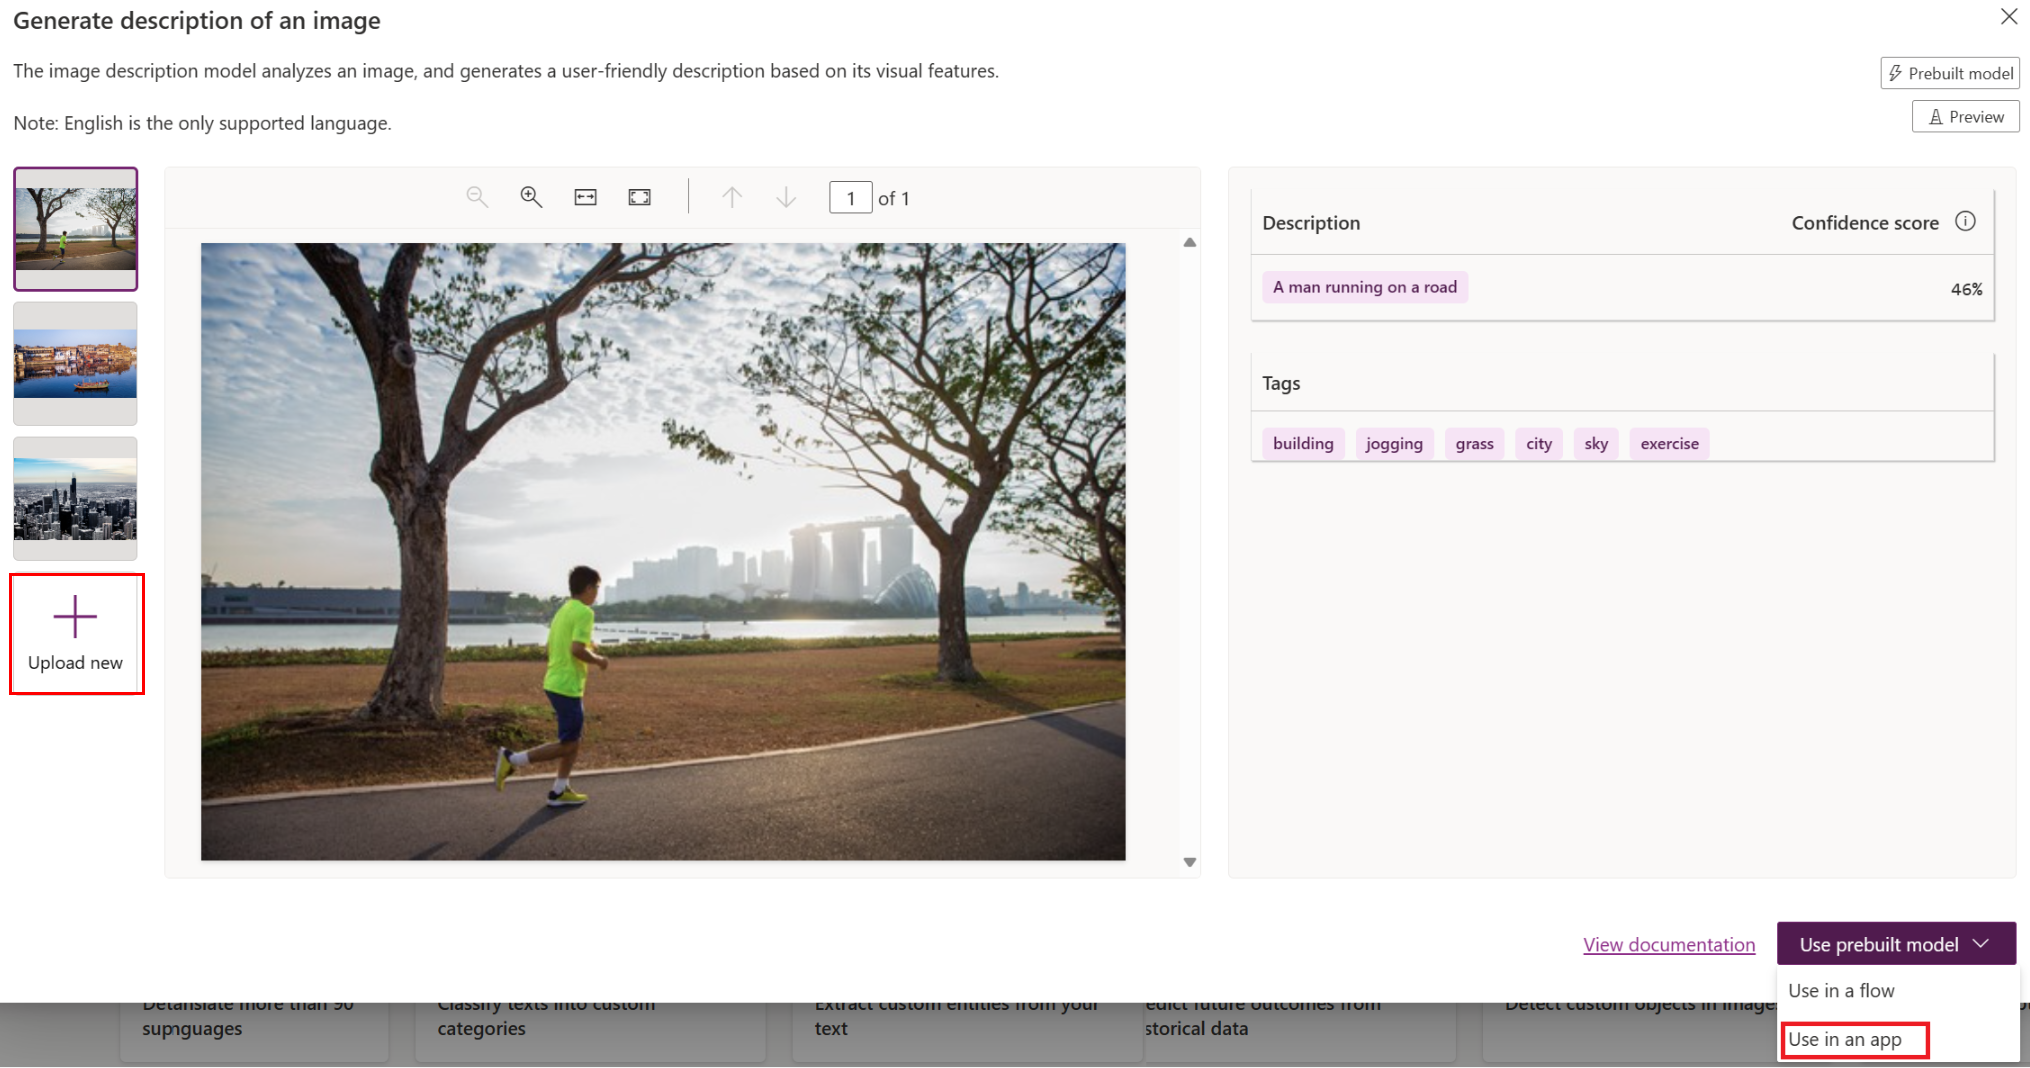Click the 'A man running on a road' description
This screenshot has height=1068, width=2030.
[1364, 287]
